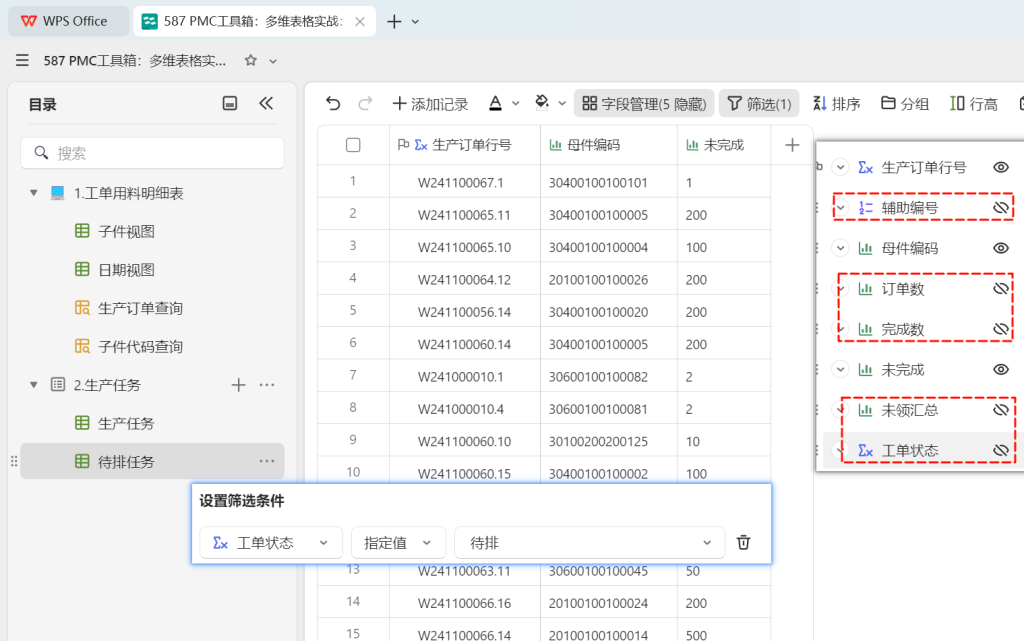Show the 完成数 field
1024x641 pixels.
[1001, 330]
